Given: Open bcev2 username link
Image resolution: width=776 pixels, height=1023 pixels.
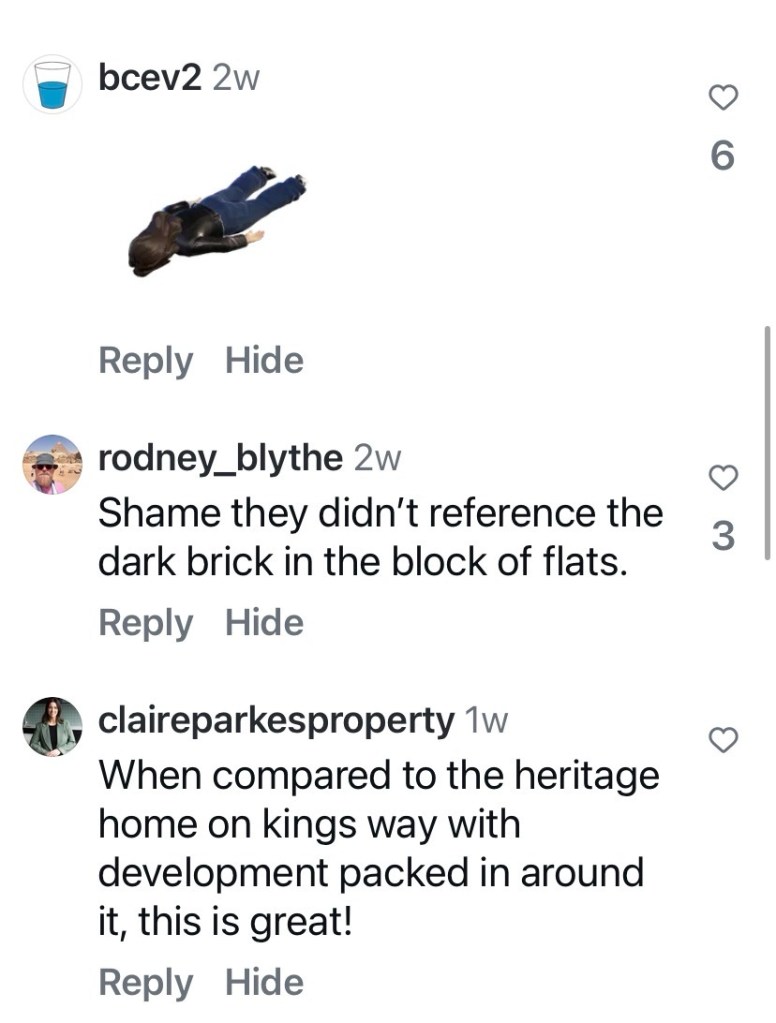Looking at the screenshot, I should [x=150, y=78].
